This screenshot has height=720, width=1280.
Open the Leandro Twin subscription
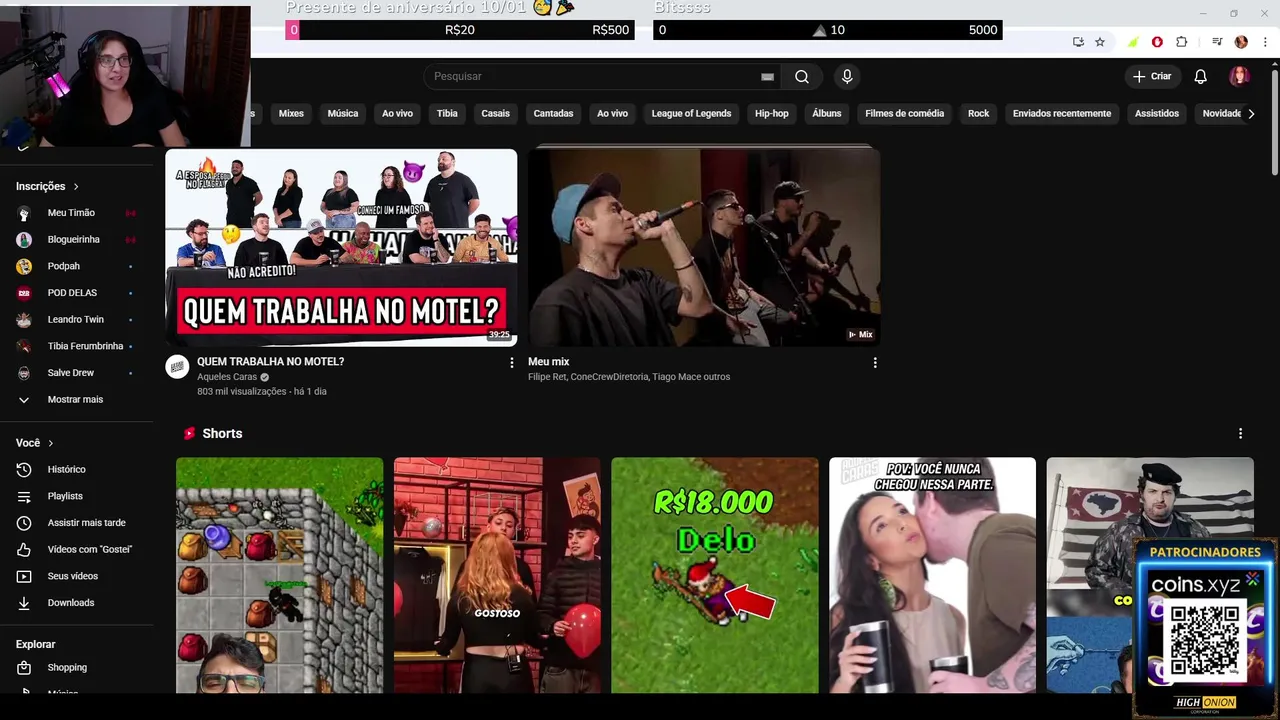pos(77,319)
